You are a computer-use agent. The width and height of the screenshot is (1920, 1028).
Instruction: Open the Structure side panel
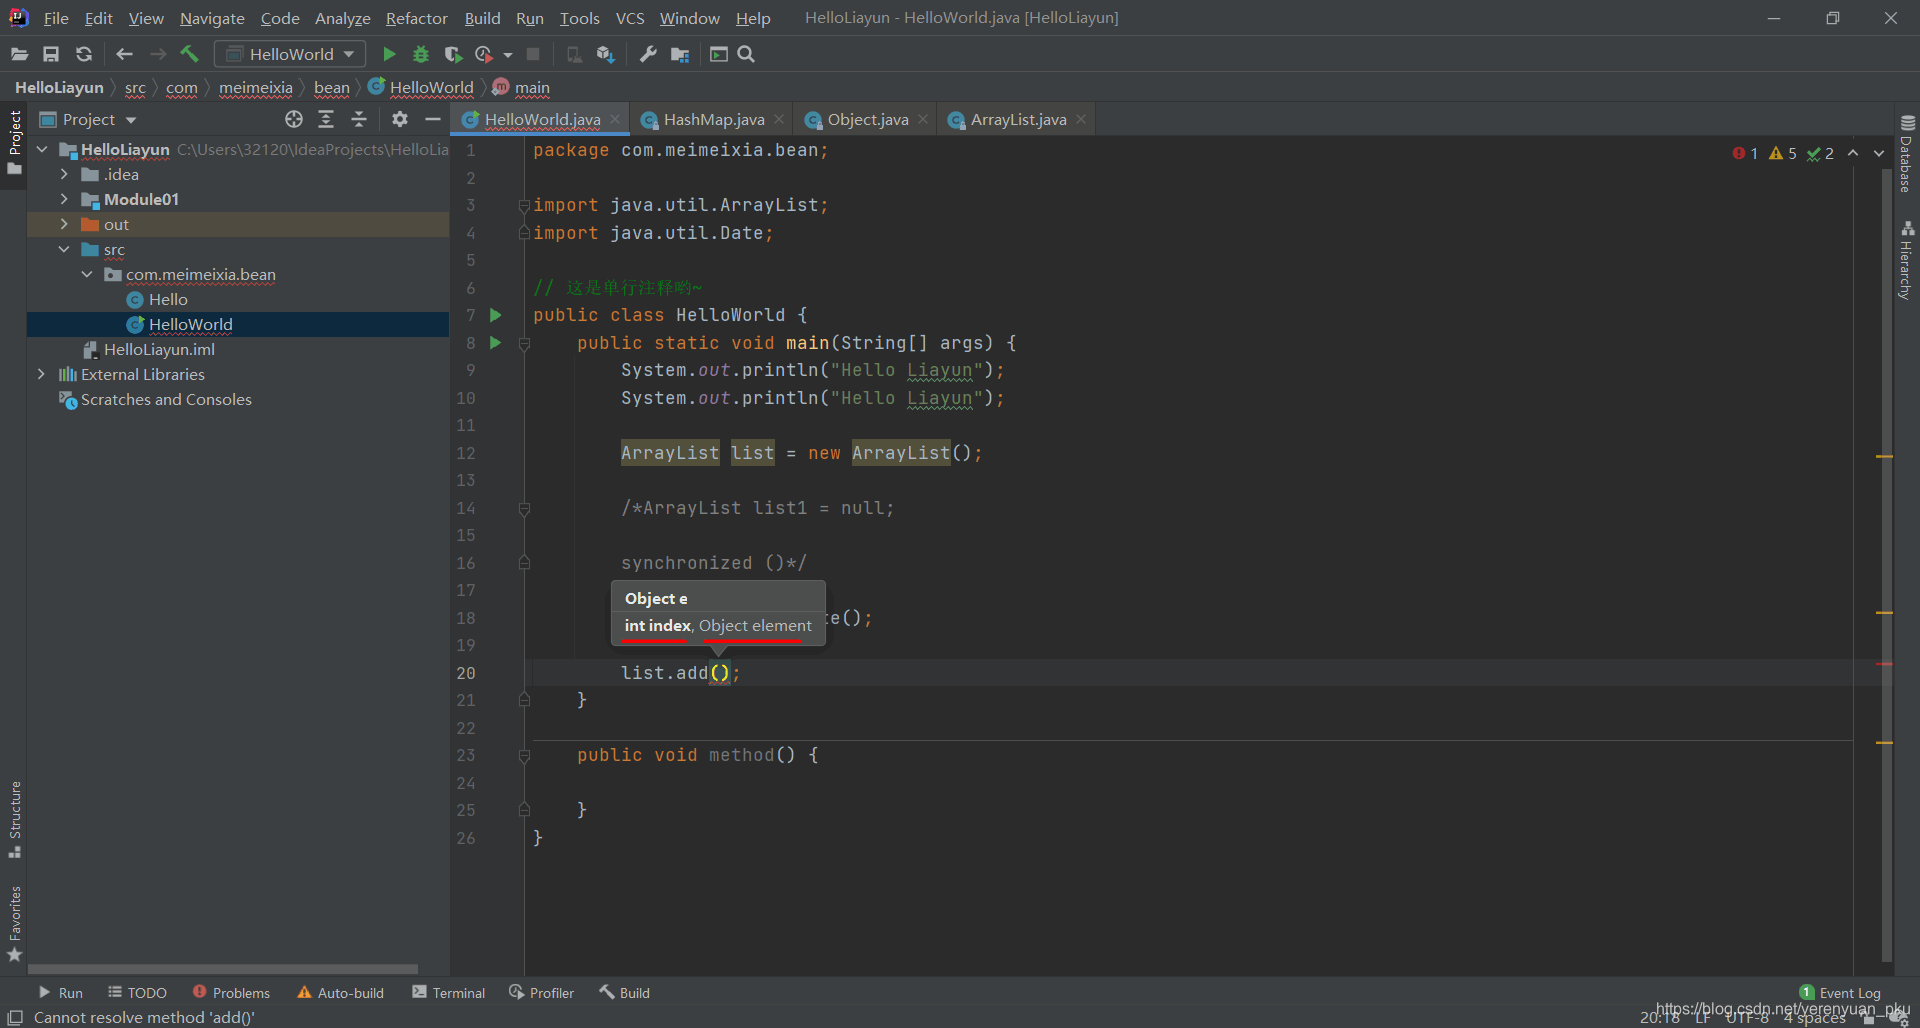pos(14,819)
